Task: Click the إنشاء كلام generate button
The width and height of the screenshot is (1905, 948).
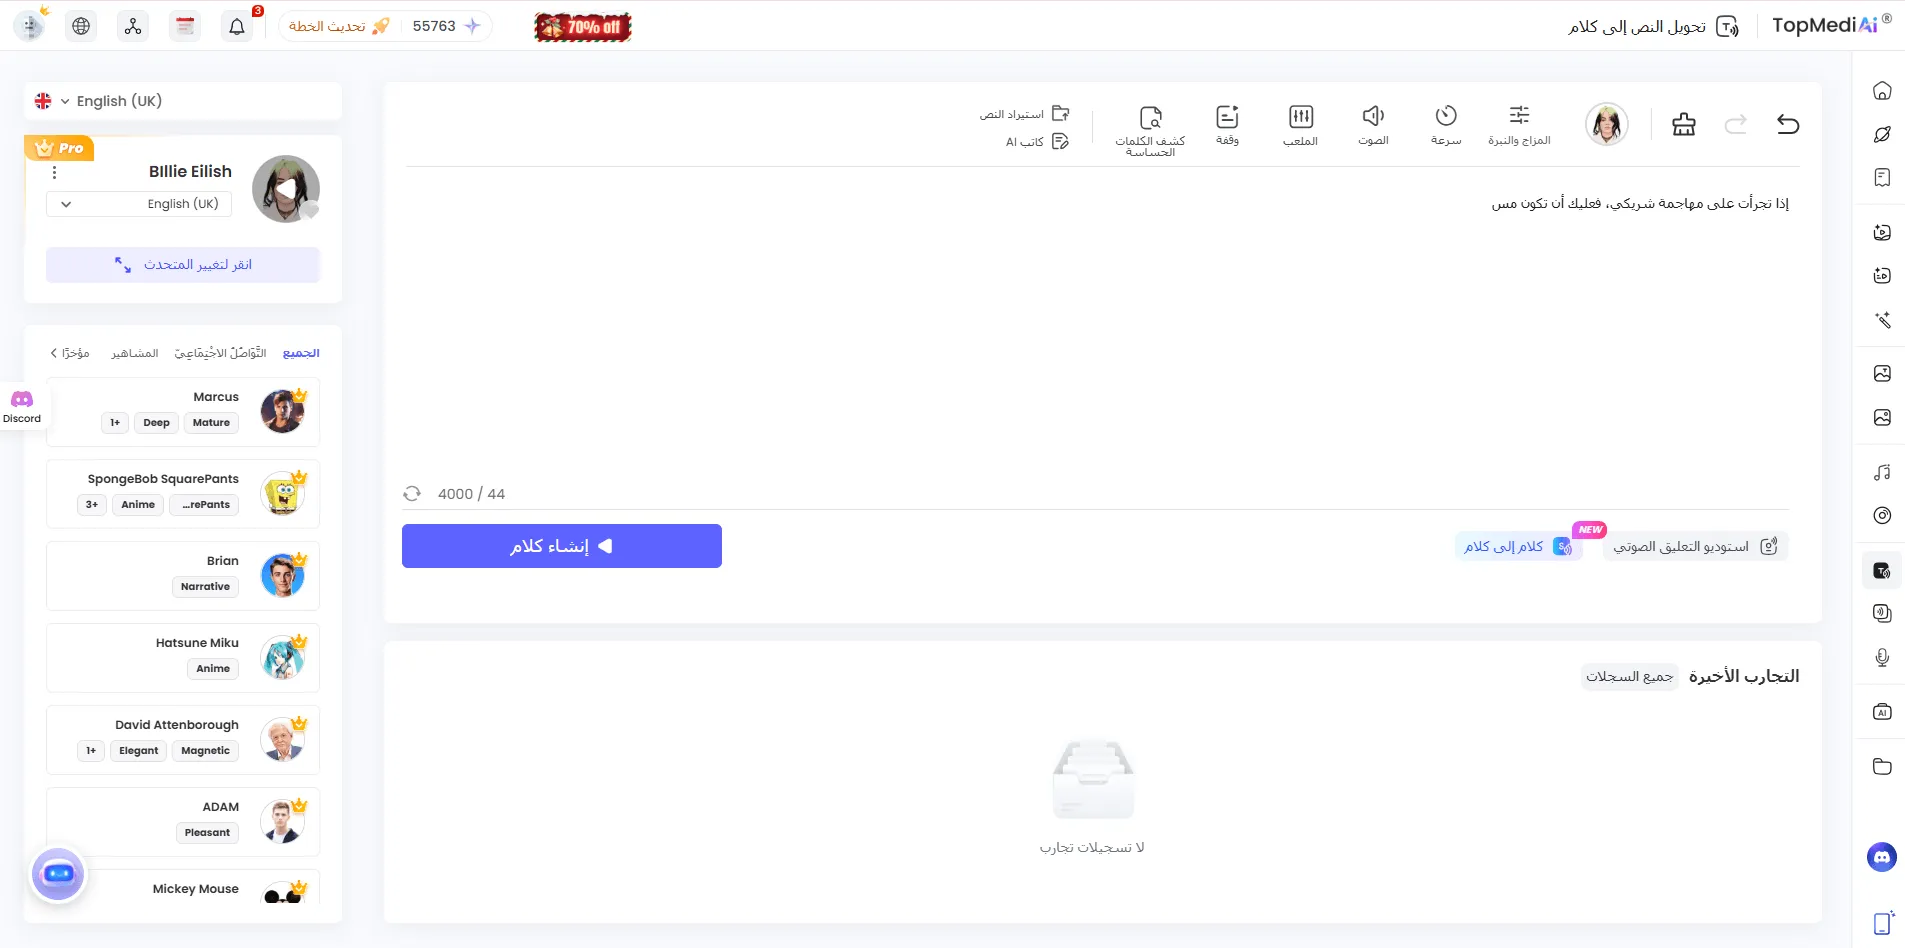Action: click(561, 546)
